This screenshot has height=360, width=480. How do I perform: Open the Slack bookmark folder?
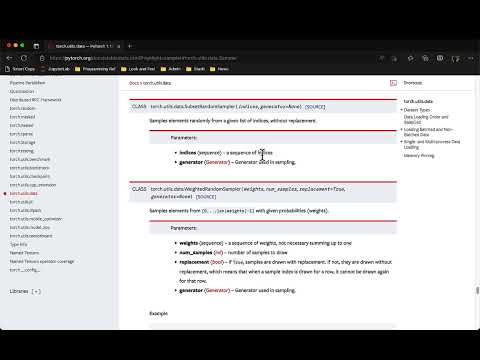point(196,69)
